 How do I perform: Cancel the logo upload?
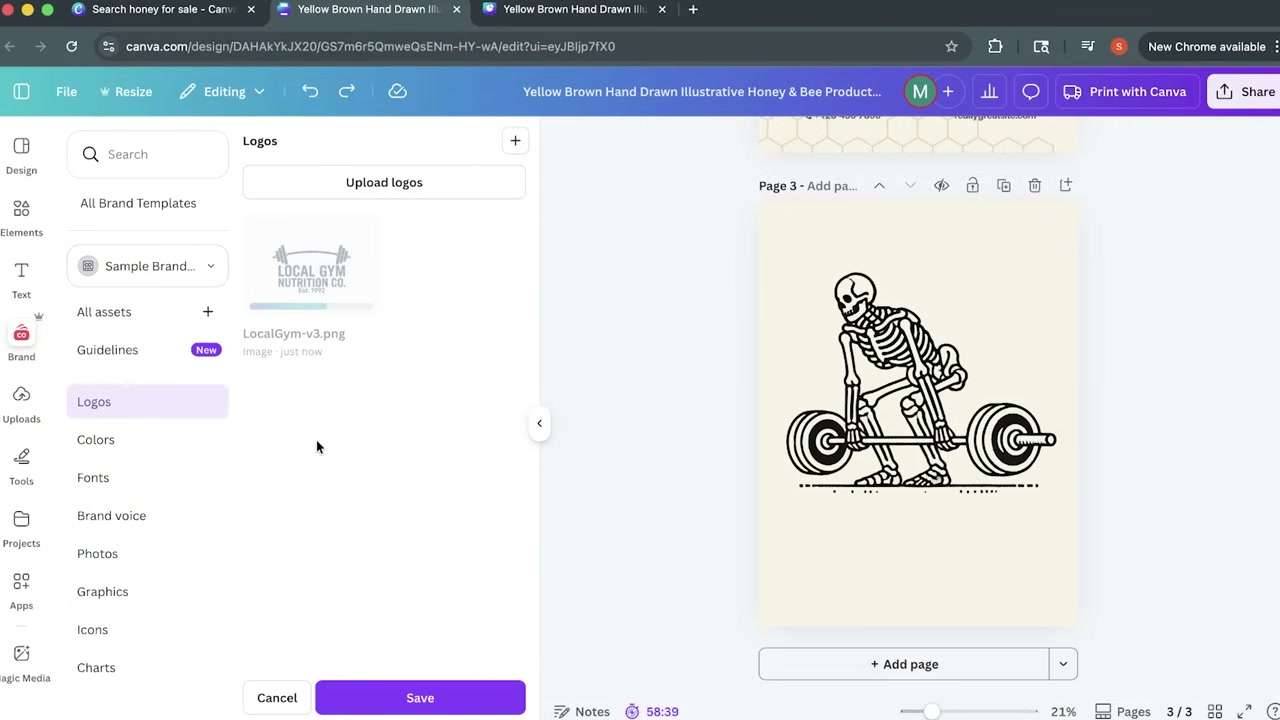click(277, 698)
